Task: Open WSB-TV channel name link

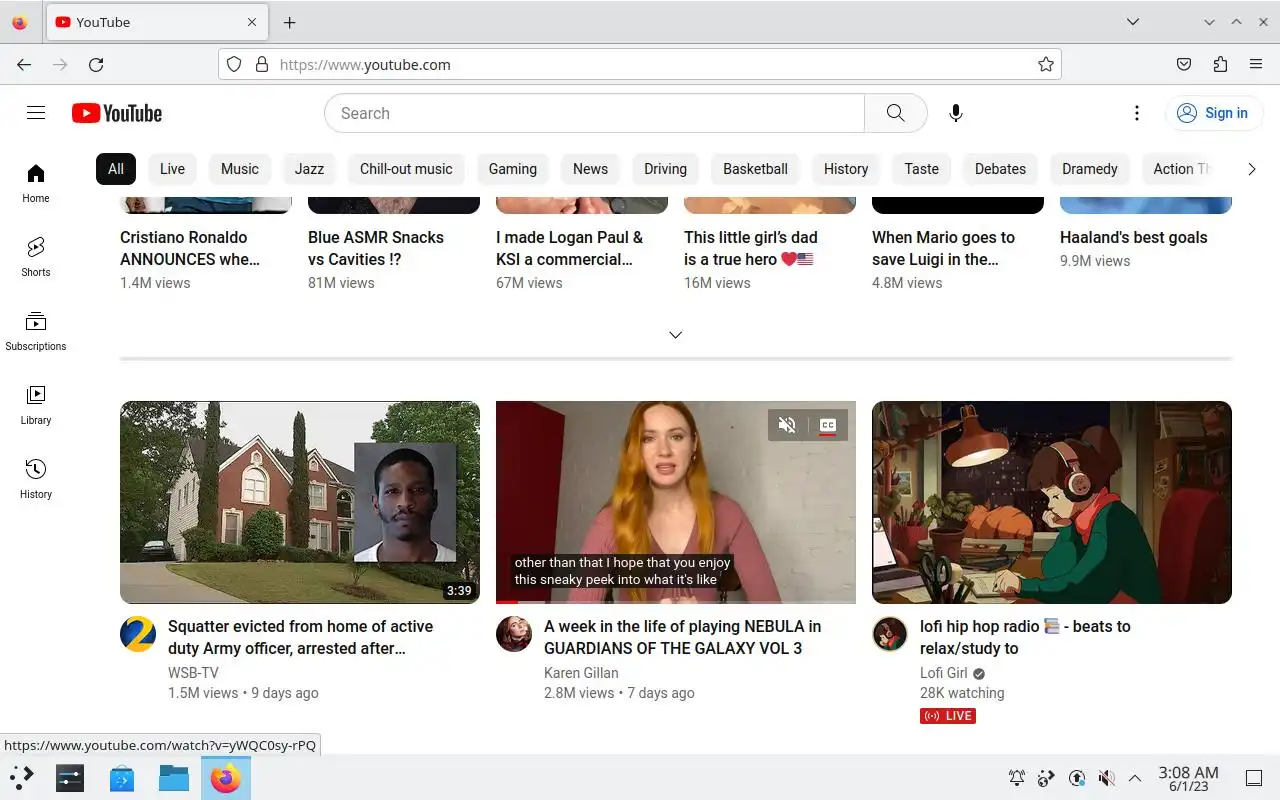Action: (x=193, y=673)
